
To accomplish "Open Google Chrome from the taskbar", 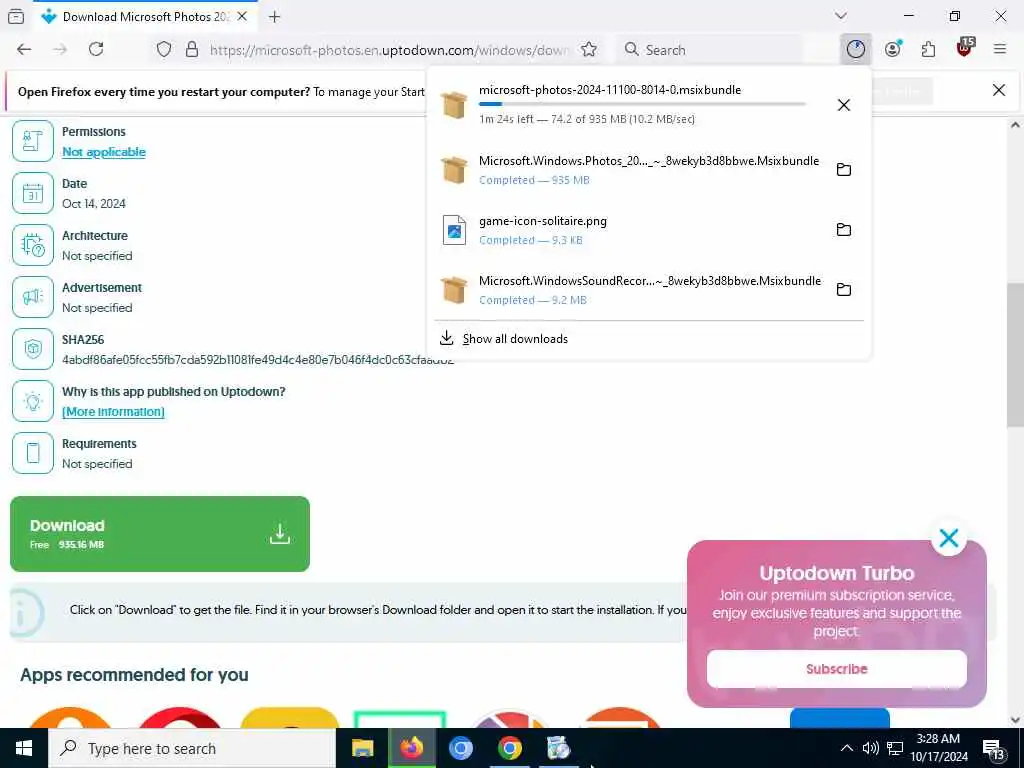I will [509, 748].
